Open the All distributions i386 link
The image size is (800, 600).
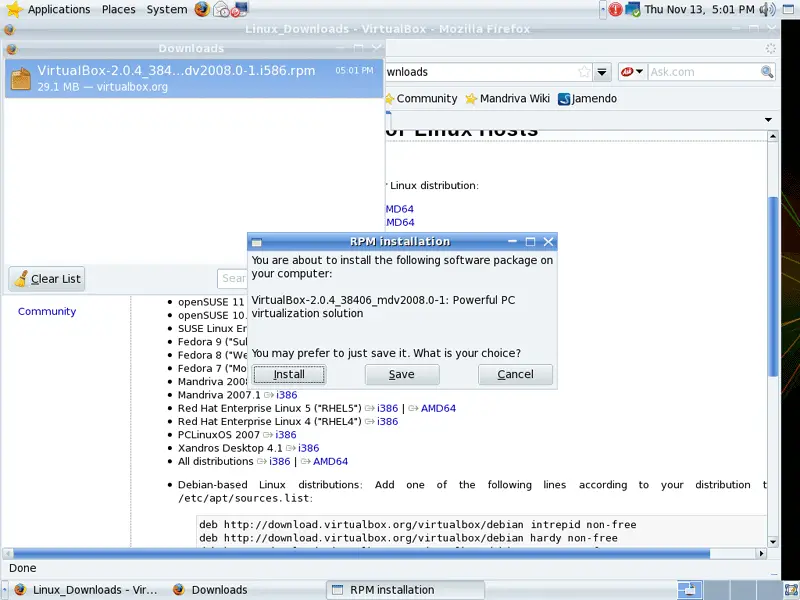coord(280,461)
